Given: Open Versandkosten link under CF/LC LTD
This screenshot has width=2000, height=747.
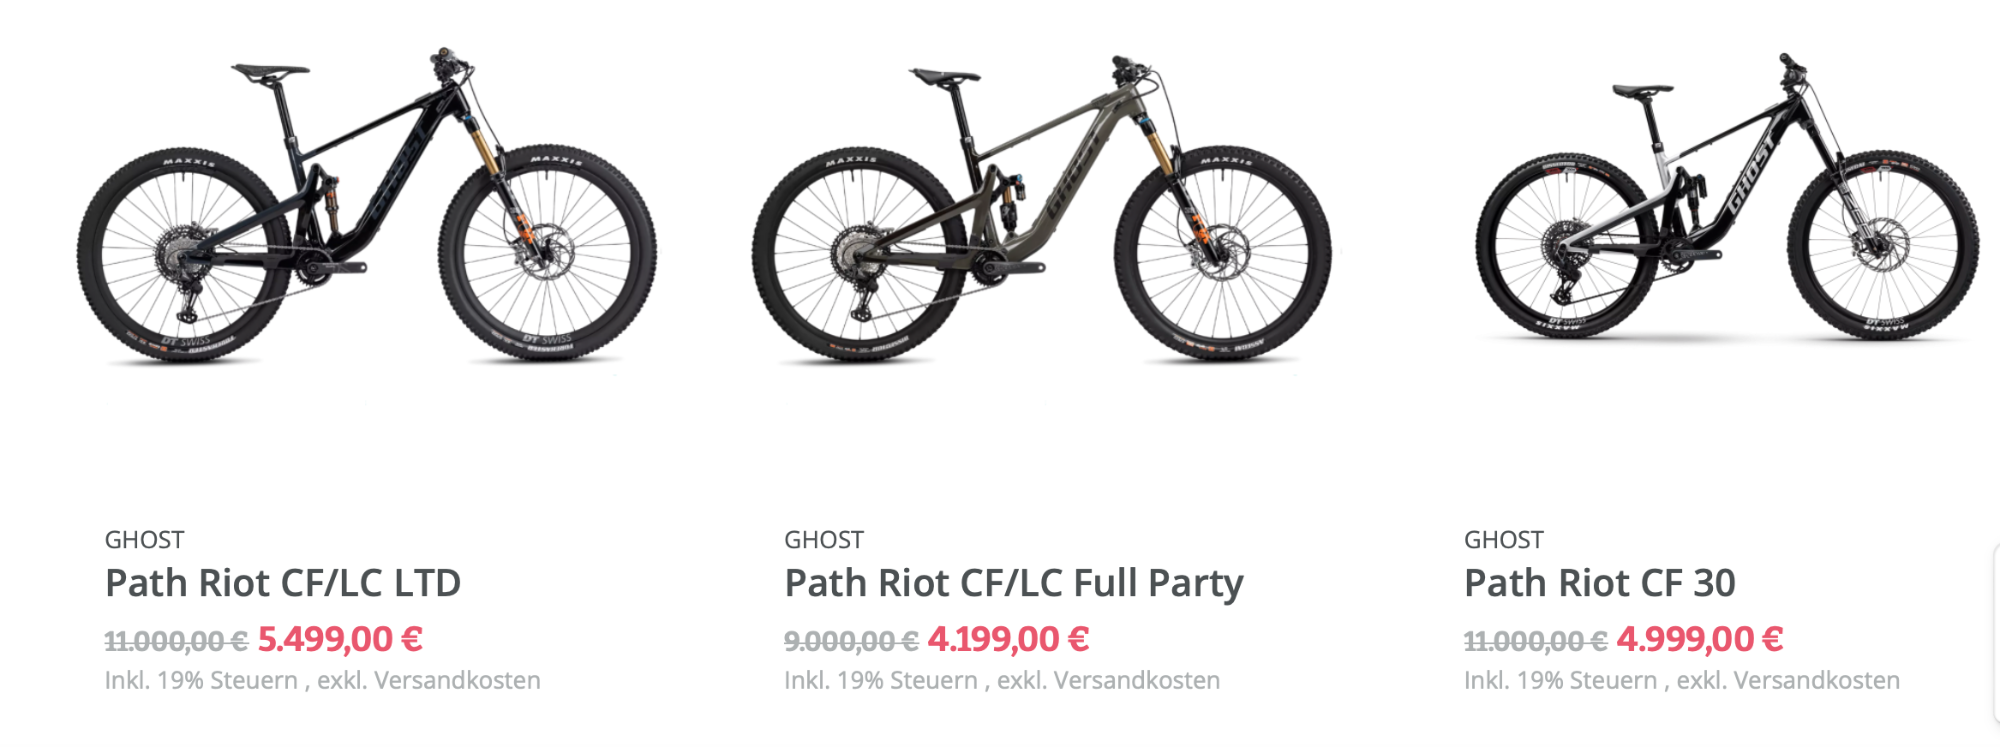Looking at the screenshot, I should (458, 681).
